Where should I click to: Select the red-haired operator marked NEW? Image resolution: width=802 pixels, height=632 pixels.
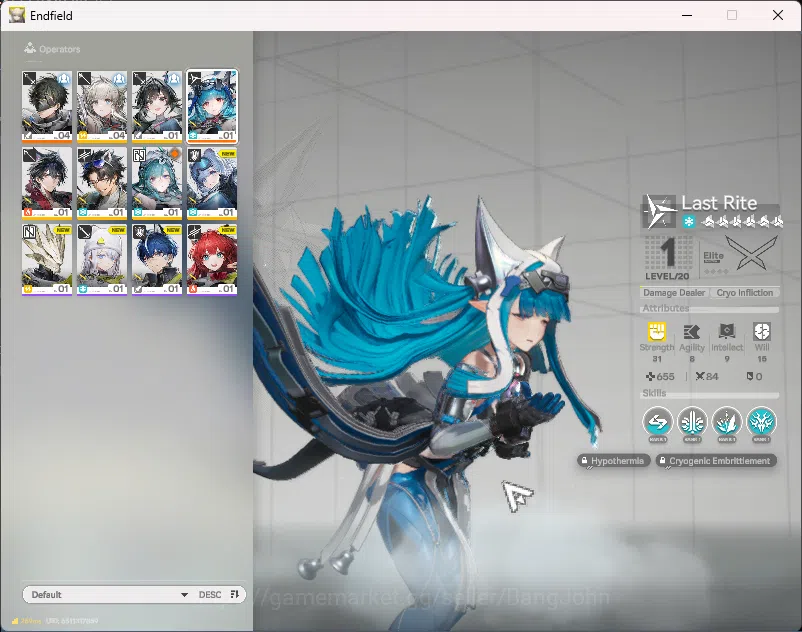(212, 259)
